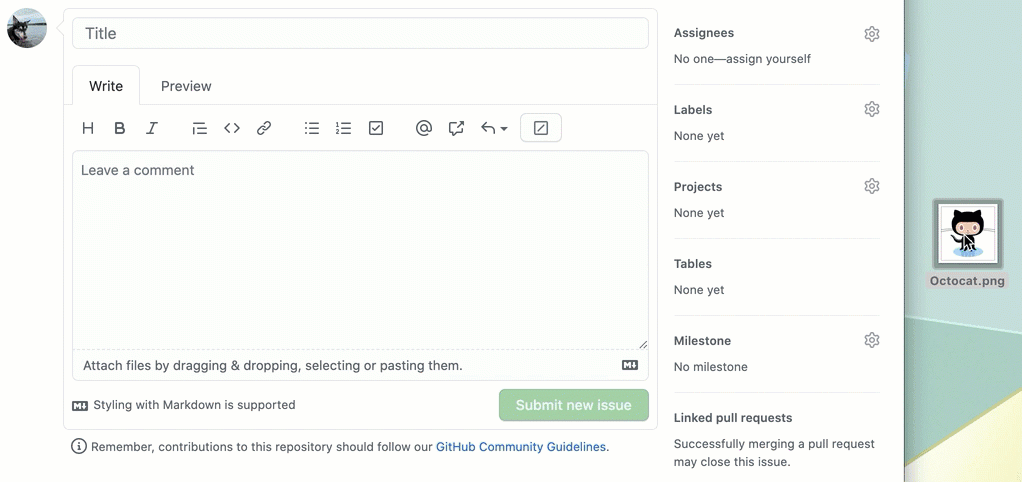Open the Milestone settings gear
The image size is (1022, 482).
click(x=872, y=341)
